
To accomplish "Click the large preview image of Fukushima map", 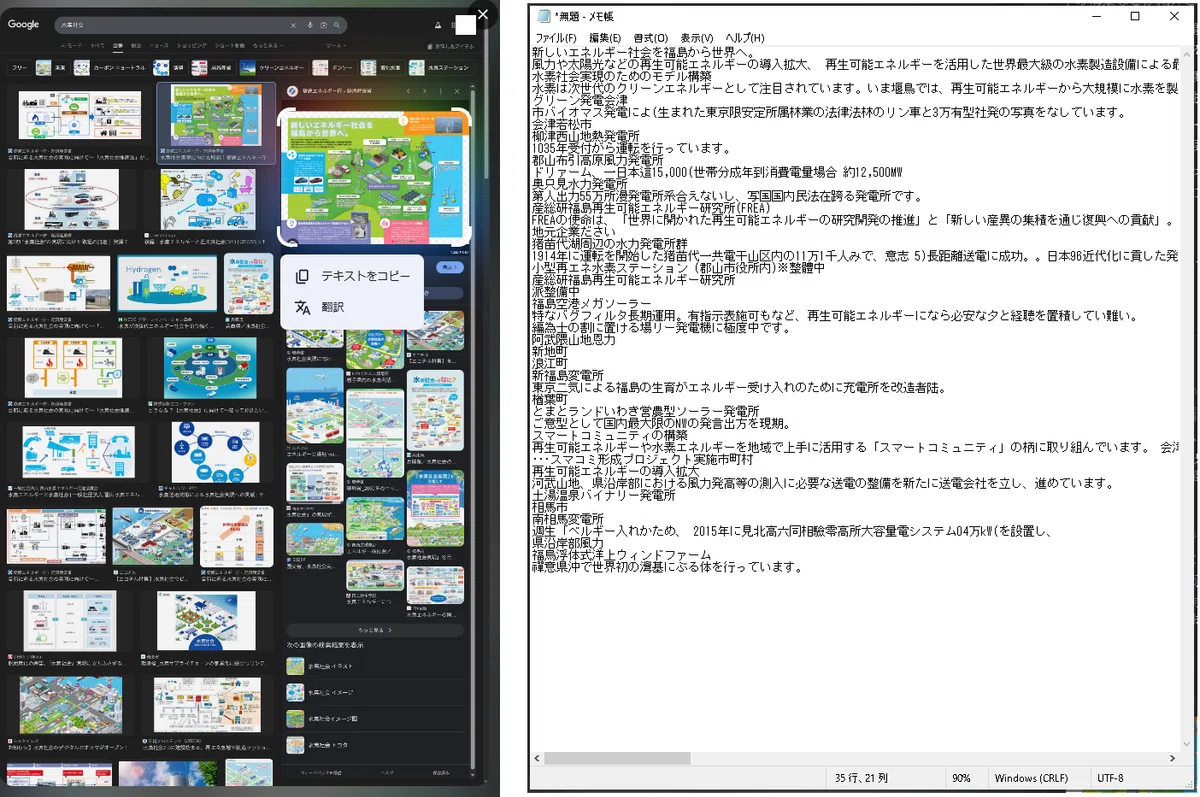I will point(374,176).
